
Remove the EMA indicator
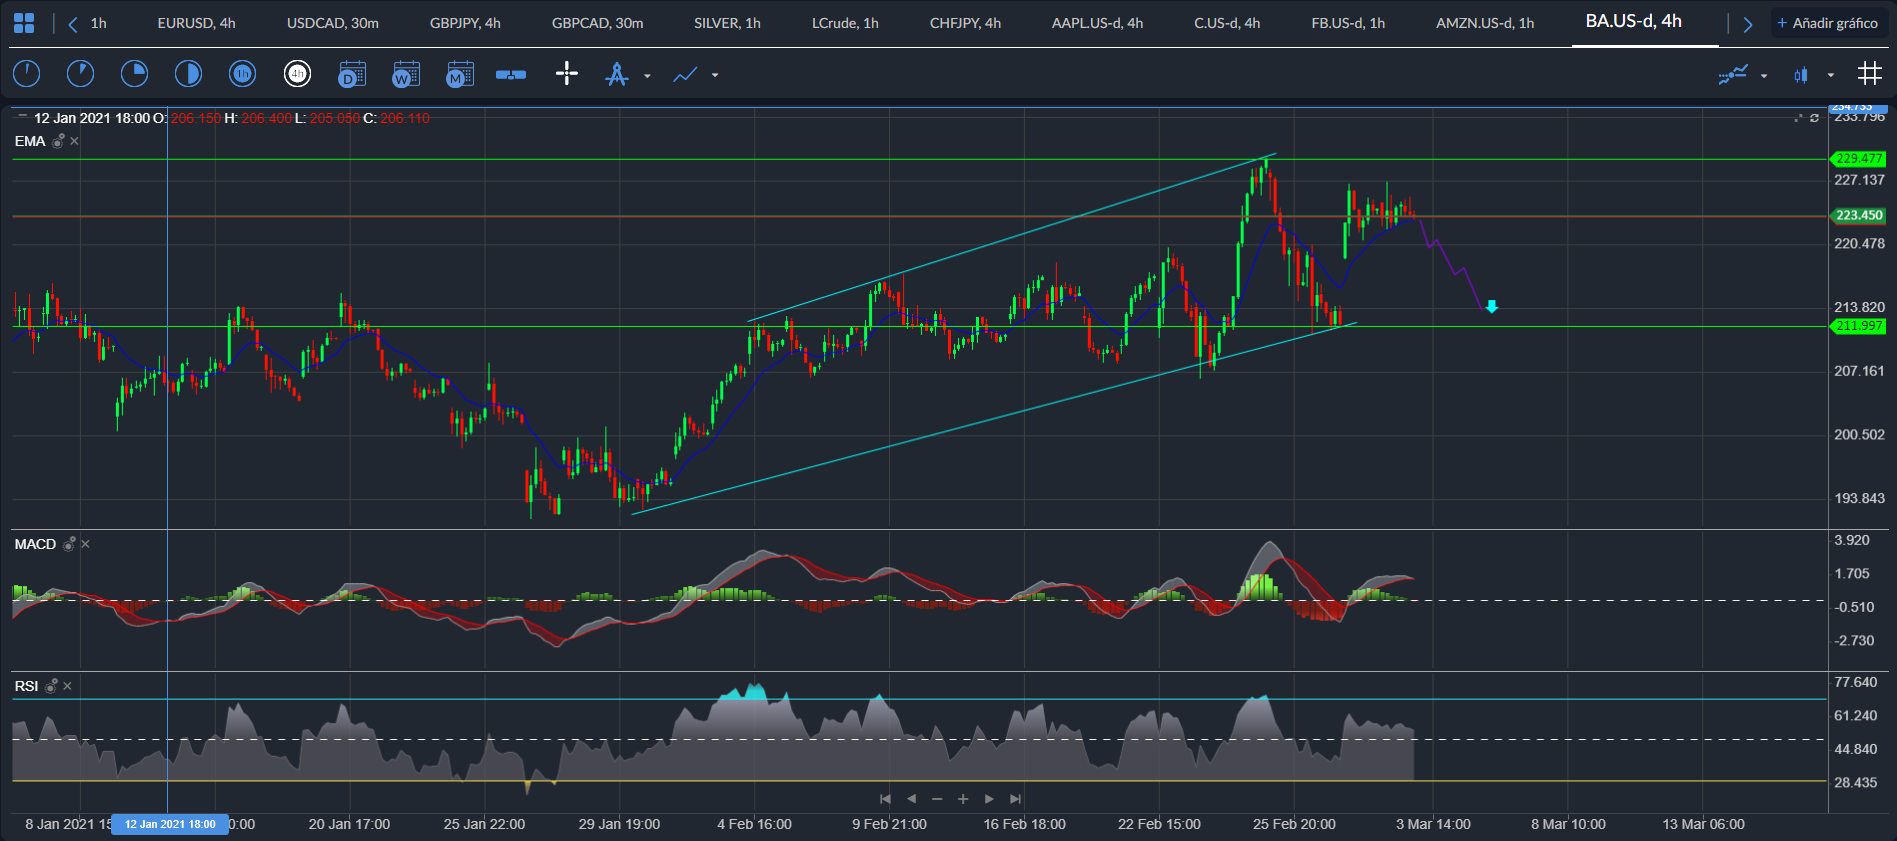[75, 141]
